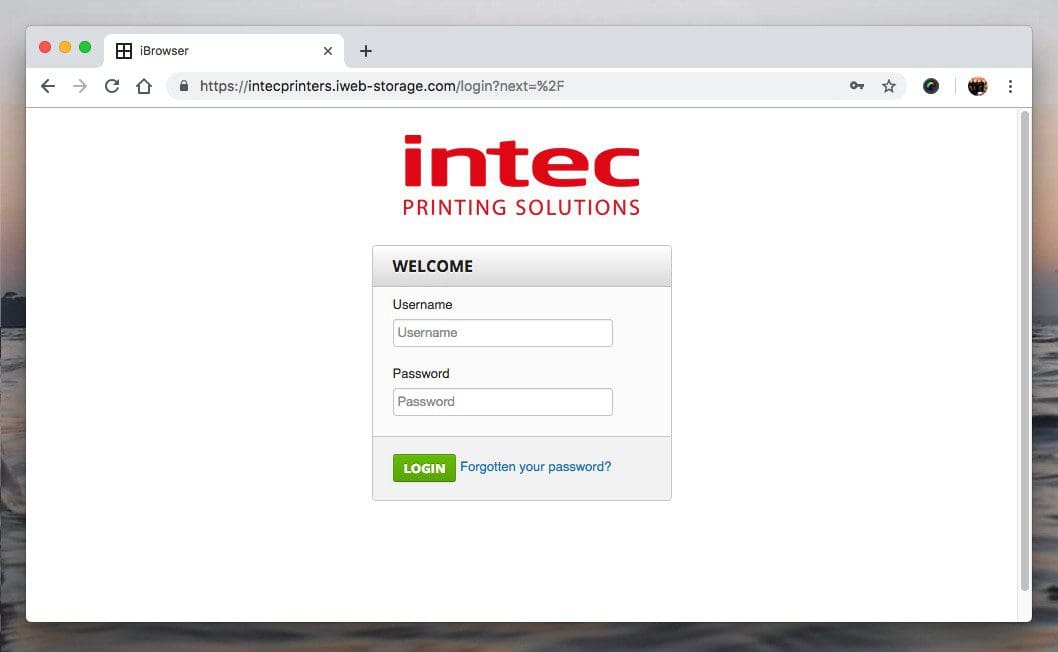Viewport: 1058px width, 652px height.
Task: Open the browser profile avatar
Action: click(x=977, y=86)
